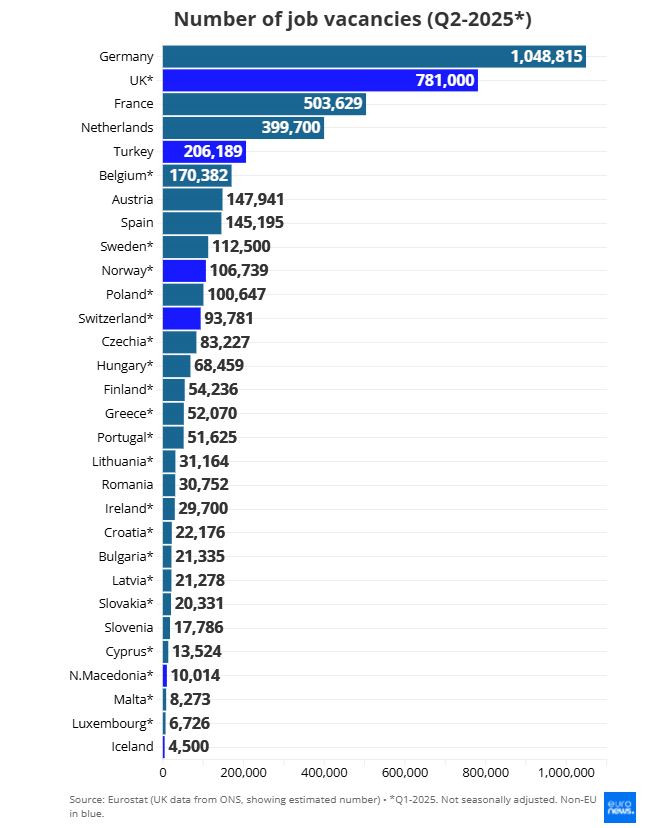Click the Austria value label 147,941
This screenshot has height=828, width=665.
coord(255,199)
